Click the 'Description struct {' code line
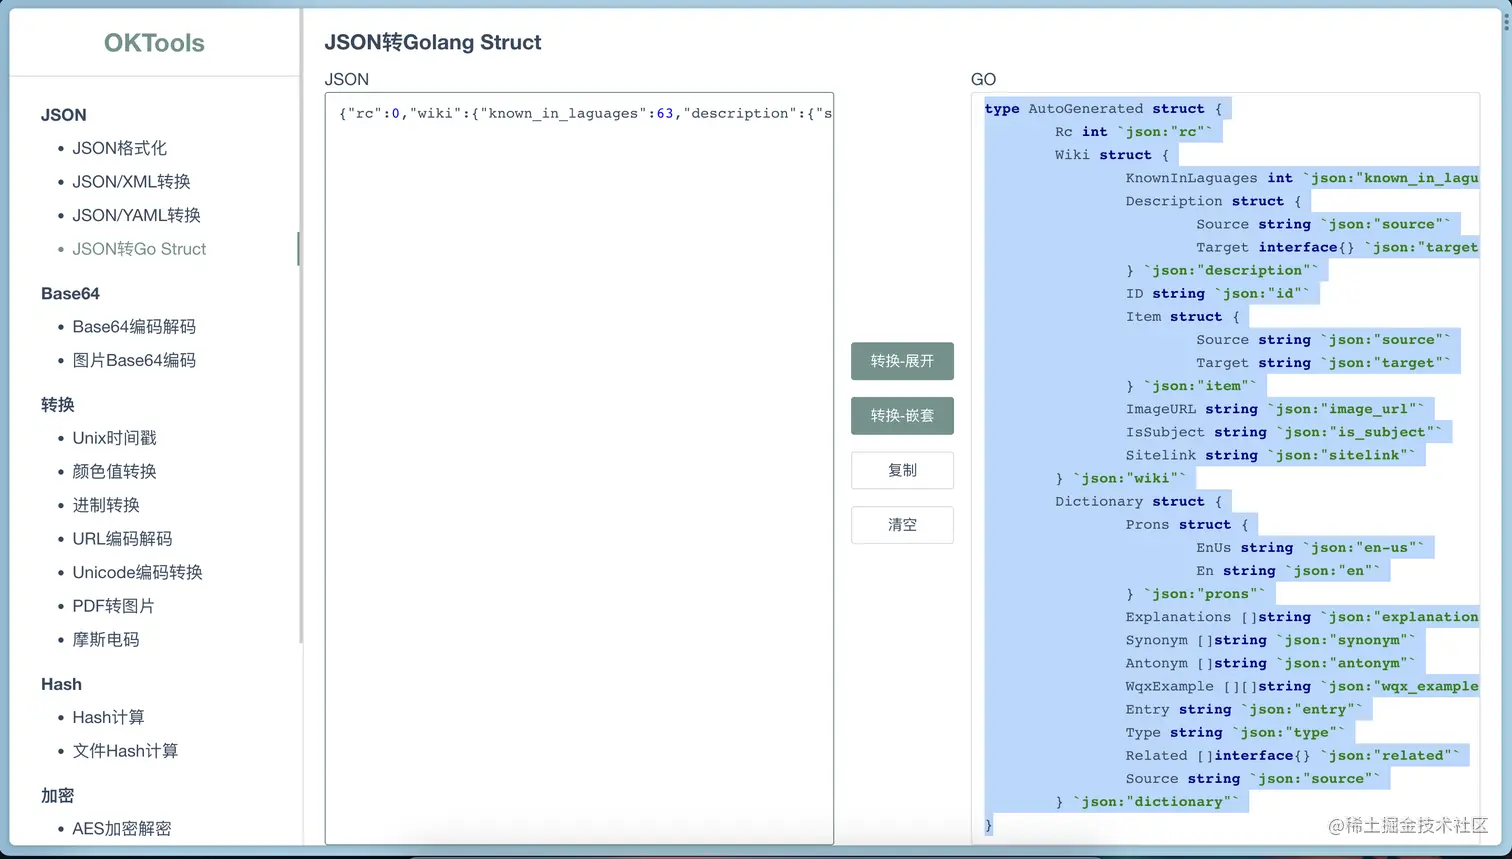Screen dimensions: 1512x859 [x=1213, y=201]
